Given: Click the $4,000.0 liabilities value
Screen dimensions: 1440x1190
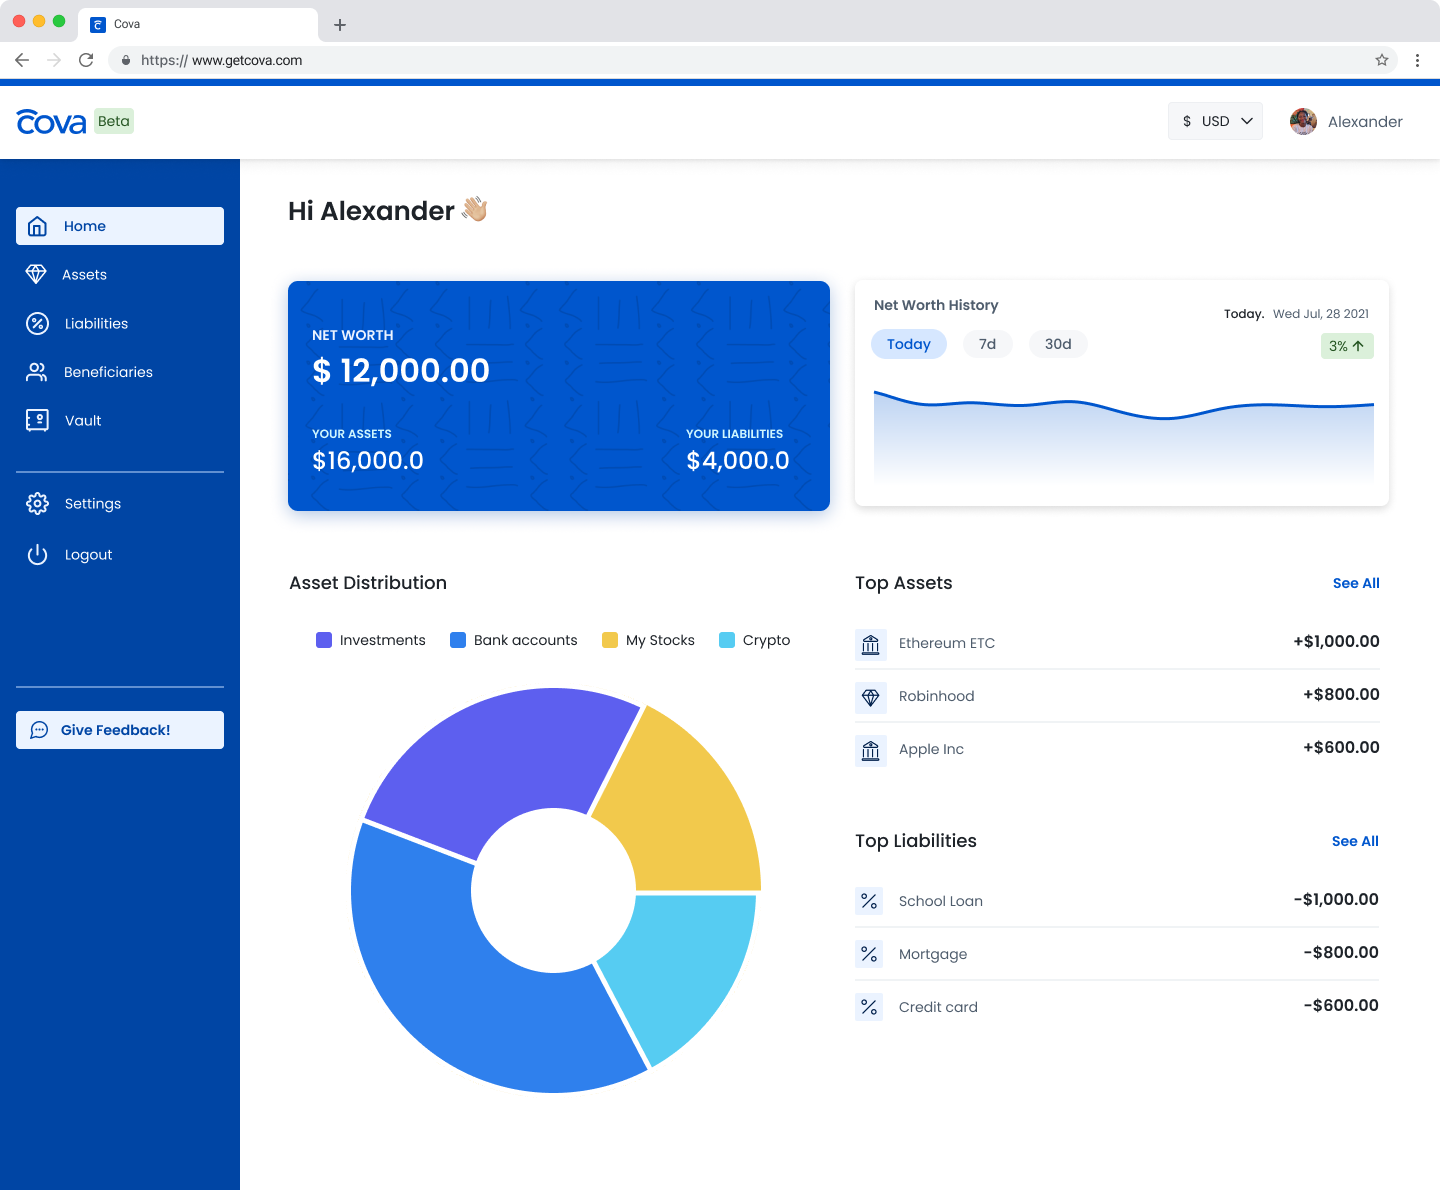Looking at the screenshot, I should point(738,460).
